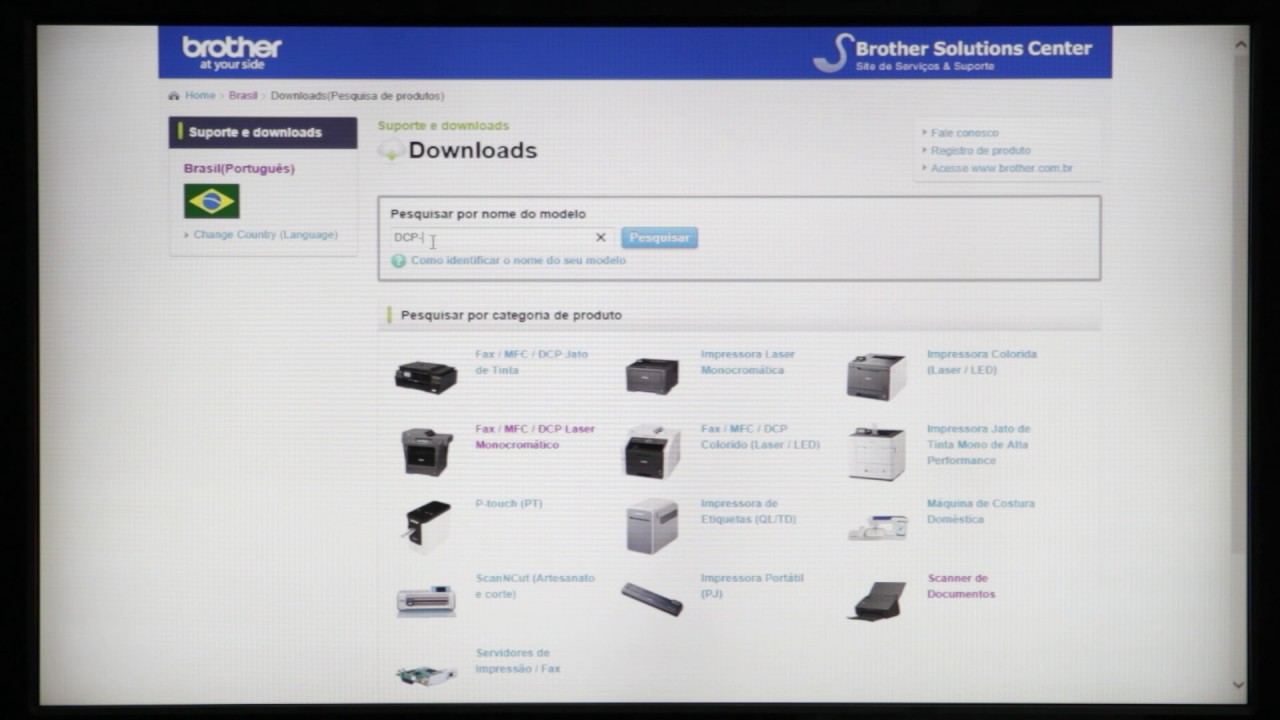Viewport: 1280px width, 720px height.
Task: Click the scrollbar down arrow
Action: tap(1240, 685)
